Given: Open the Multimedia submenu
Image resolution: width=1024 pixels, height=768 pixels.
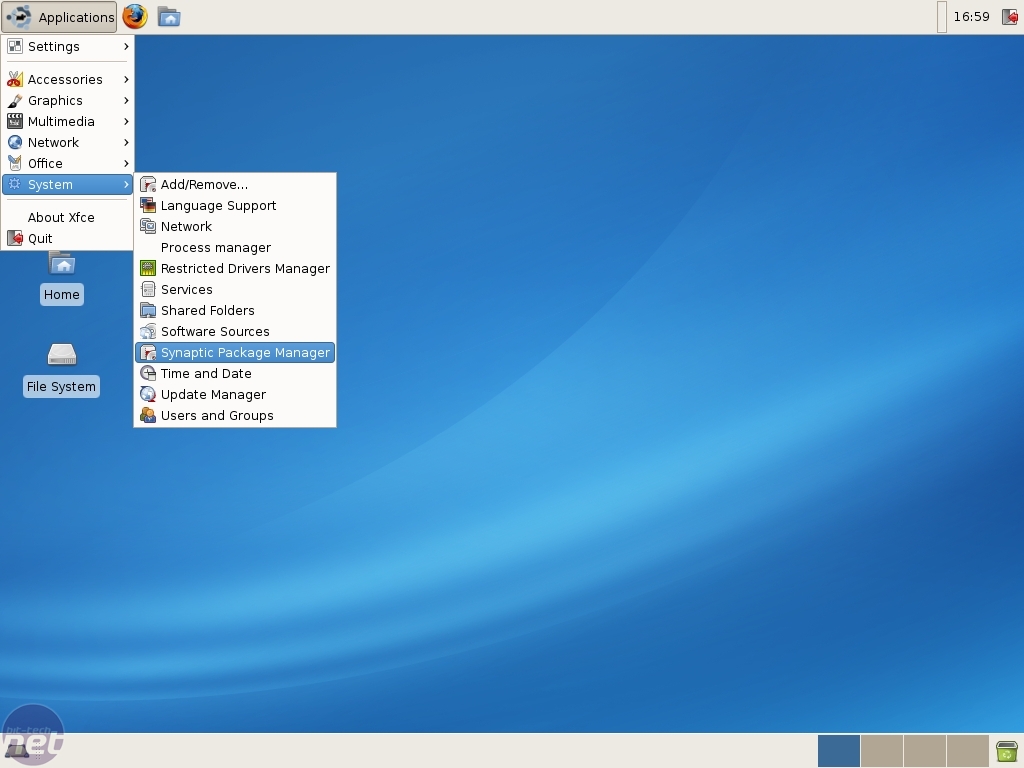Looking at the screenshot, I should 67,121.
